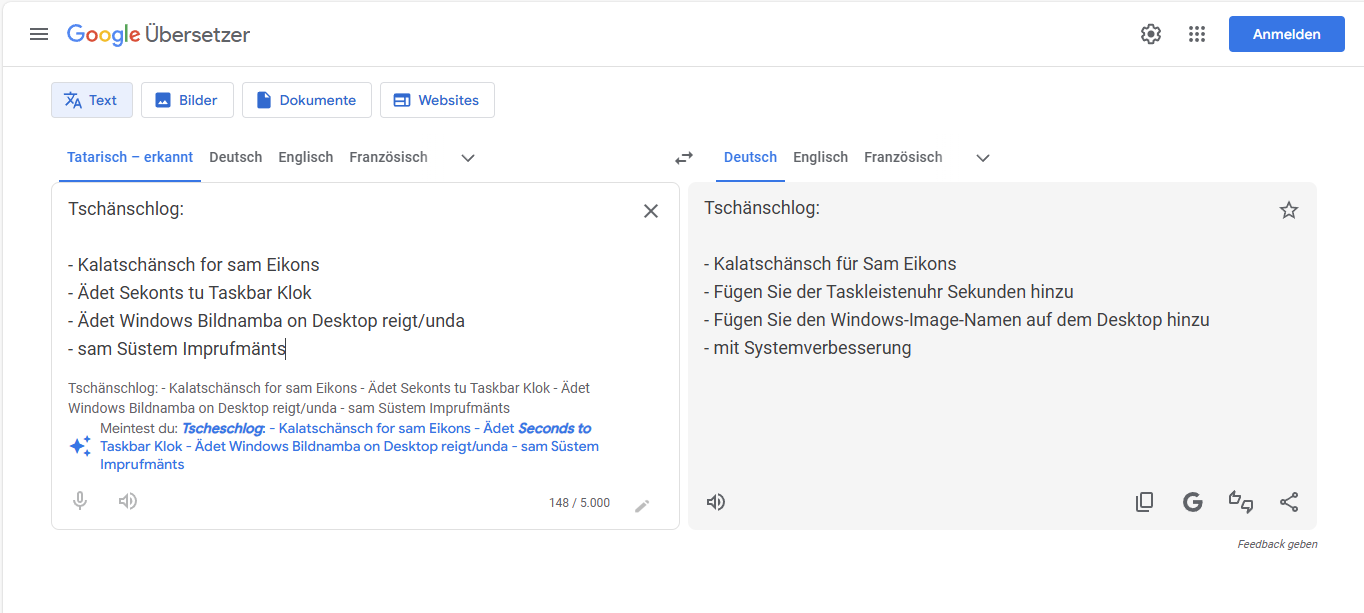Click the Anmelden sign-in button

click(1286, 34)
